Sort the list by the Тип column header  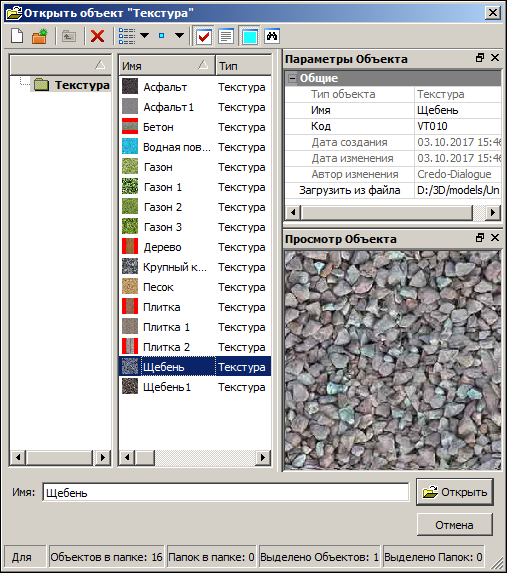[243, 66]
